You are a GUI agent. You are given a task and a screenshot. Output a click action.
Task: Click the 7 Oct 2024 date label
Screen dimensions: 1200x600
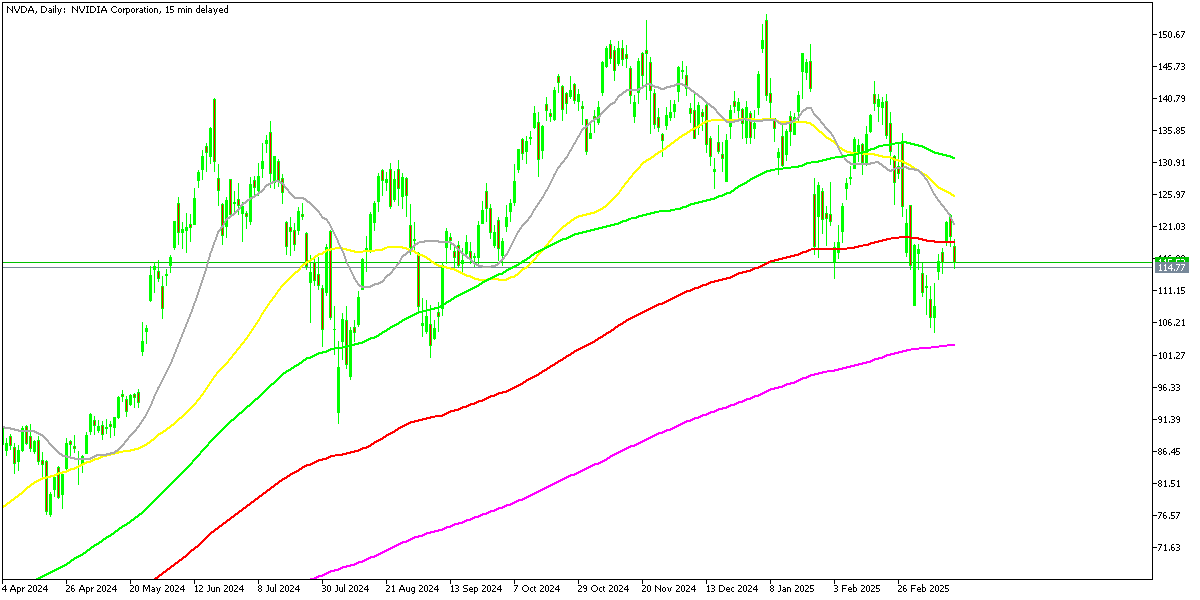(x=538, y=589)
